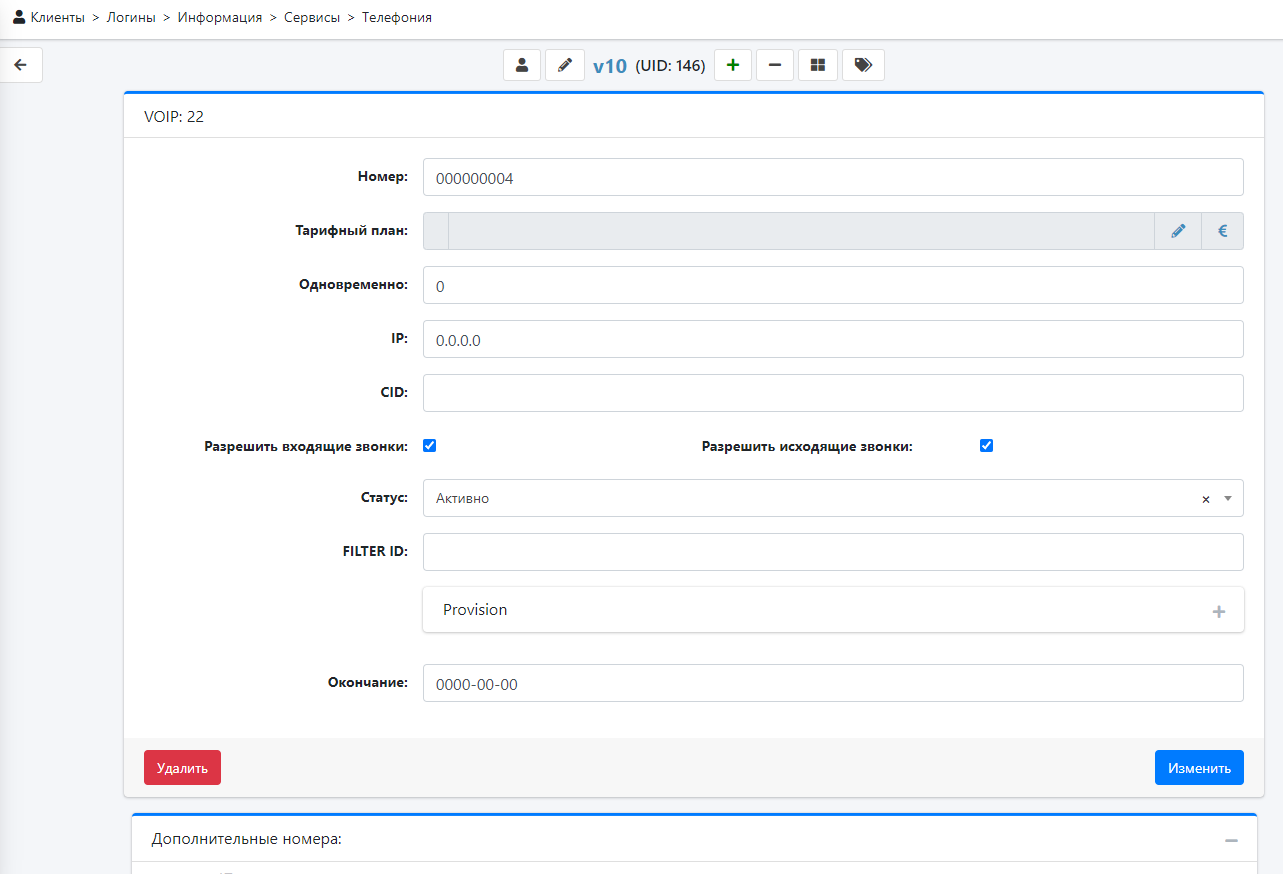The height and width of the screenshot is (874, 1283).
Task: Uncheck Разрешить входящие звонки checkbox
Action: tap(430, 446)
